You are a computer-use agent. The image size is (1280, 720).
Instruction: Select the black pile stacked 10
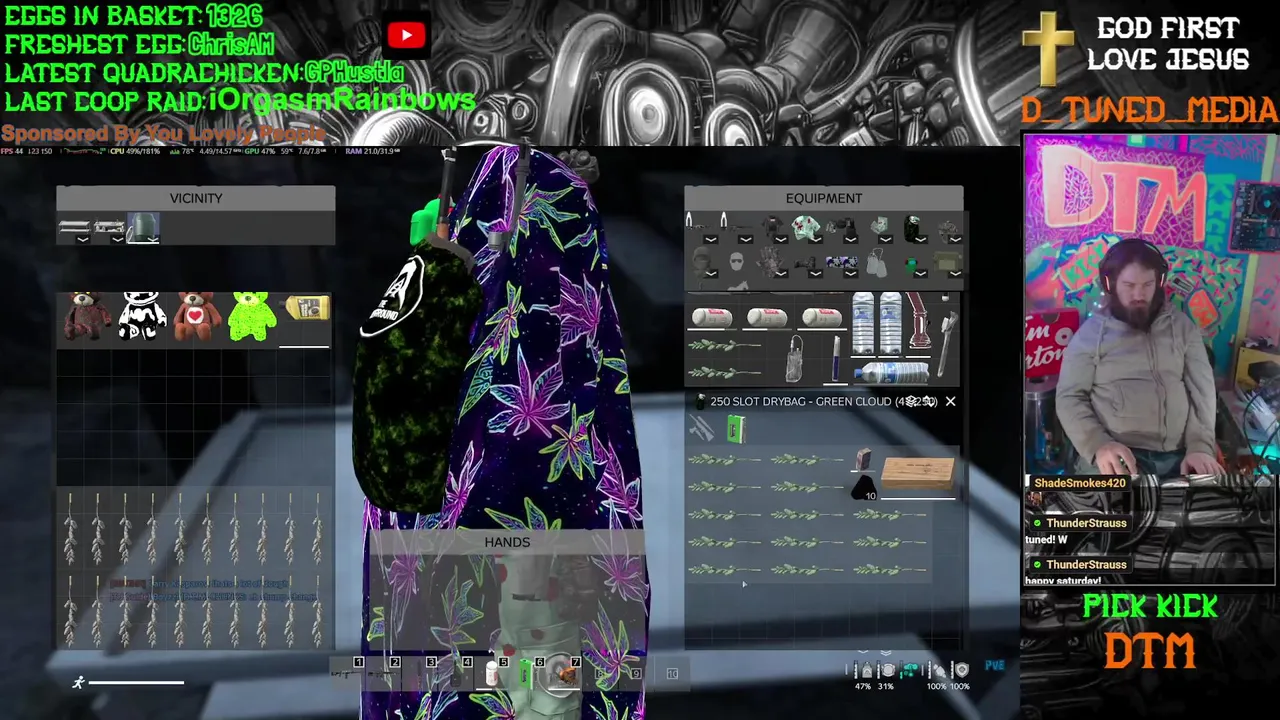pos(863,488)
